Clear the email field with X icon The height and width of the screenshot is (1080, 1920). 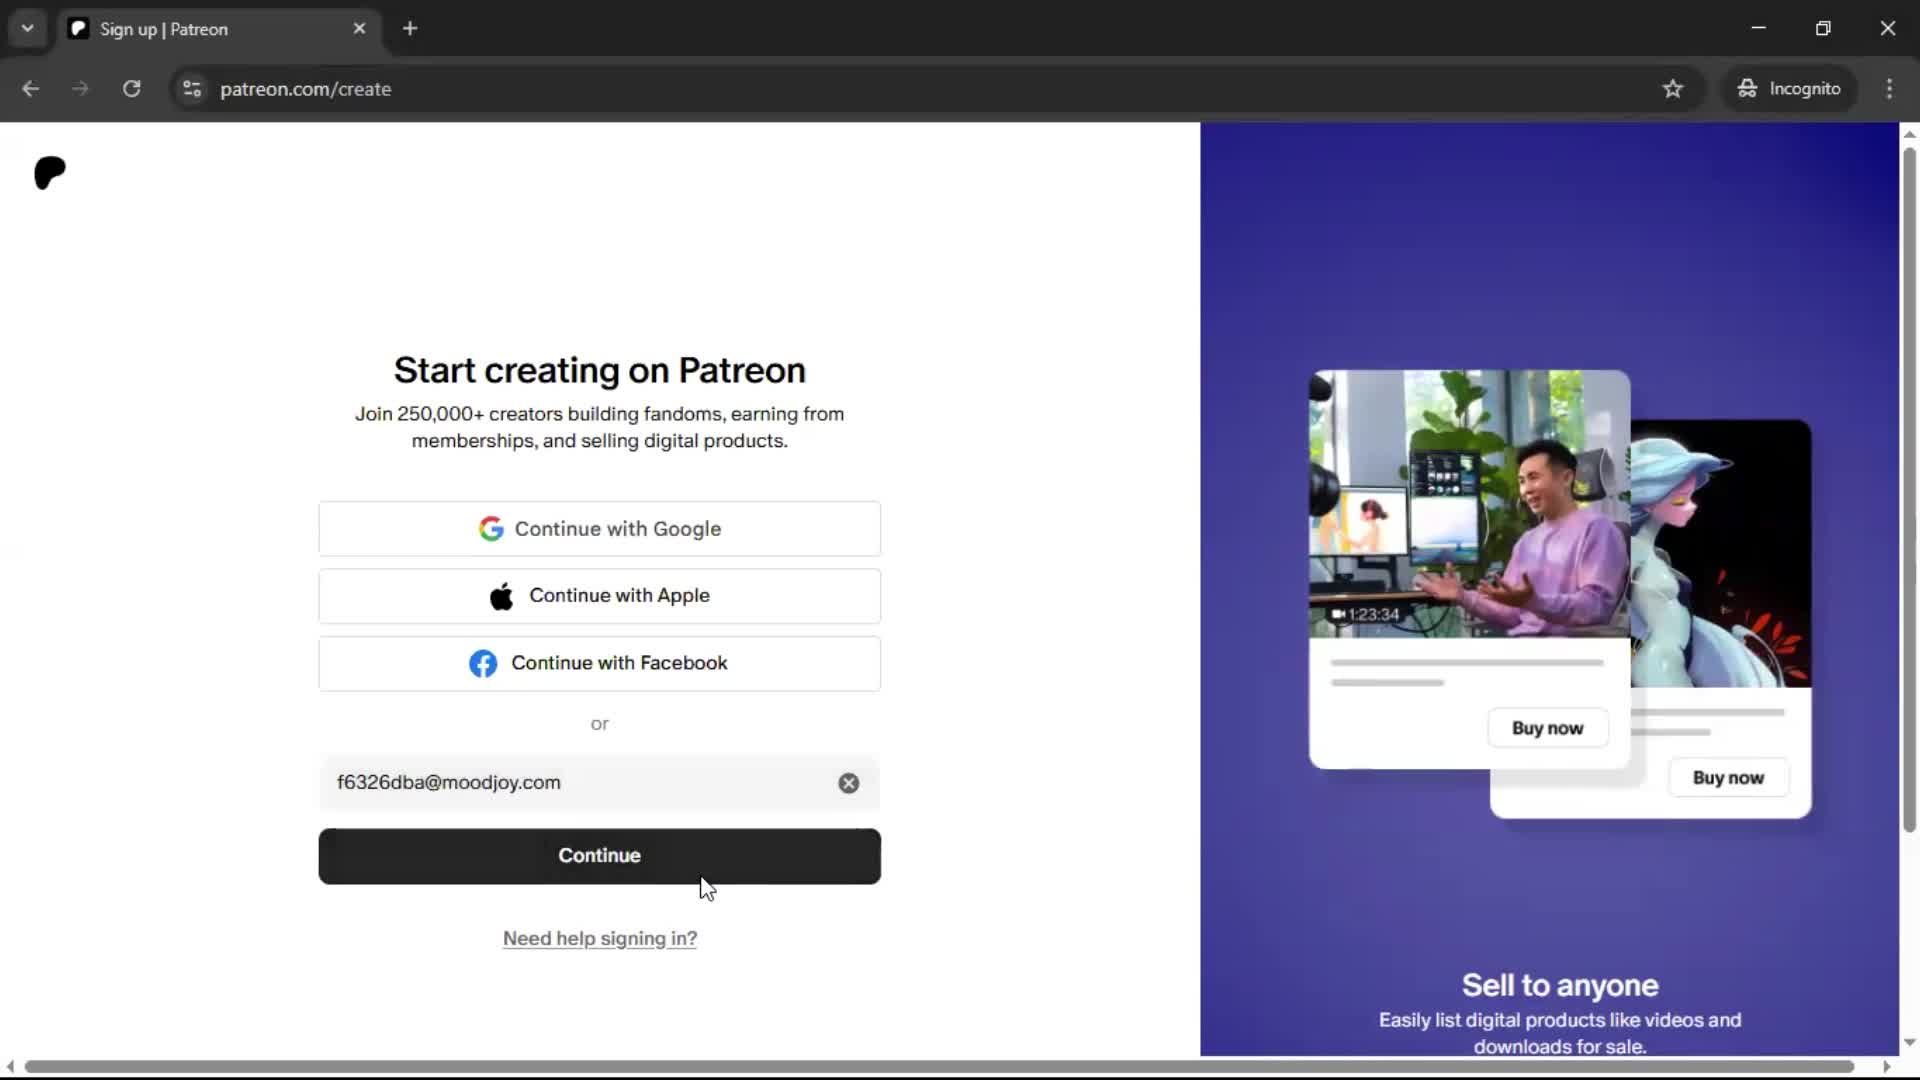849,783
